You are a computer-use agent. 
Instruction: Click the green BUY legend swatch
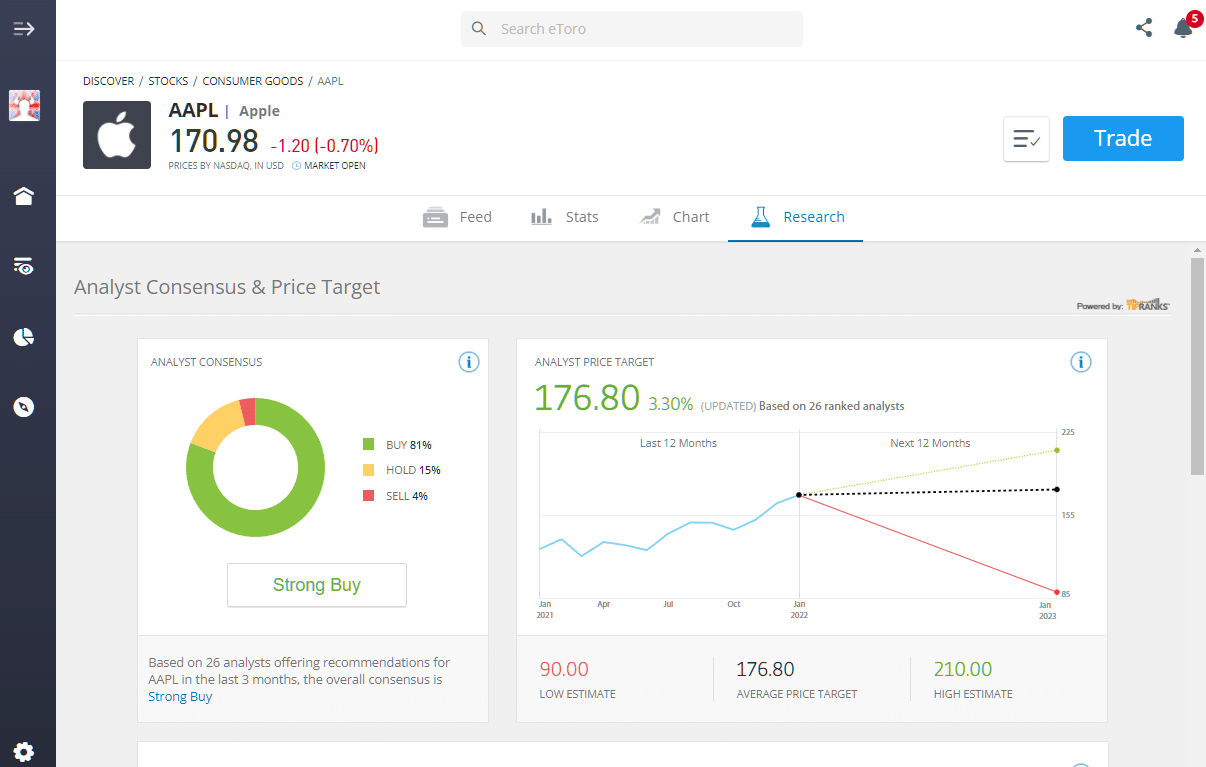[x=368, y=444]
